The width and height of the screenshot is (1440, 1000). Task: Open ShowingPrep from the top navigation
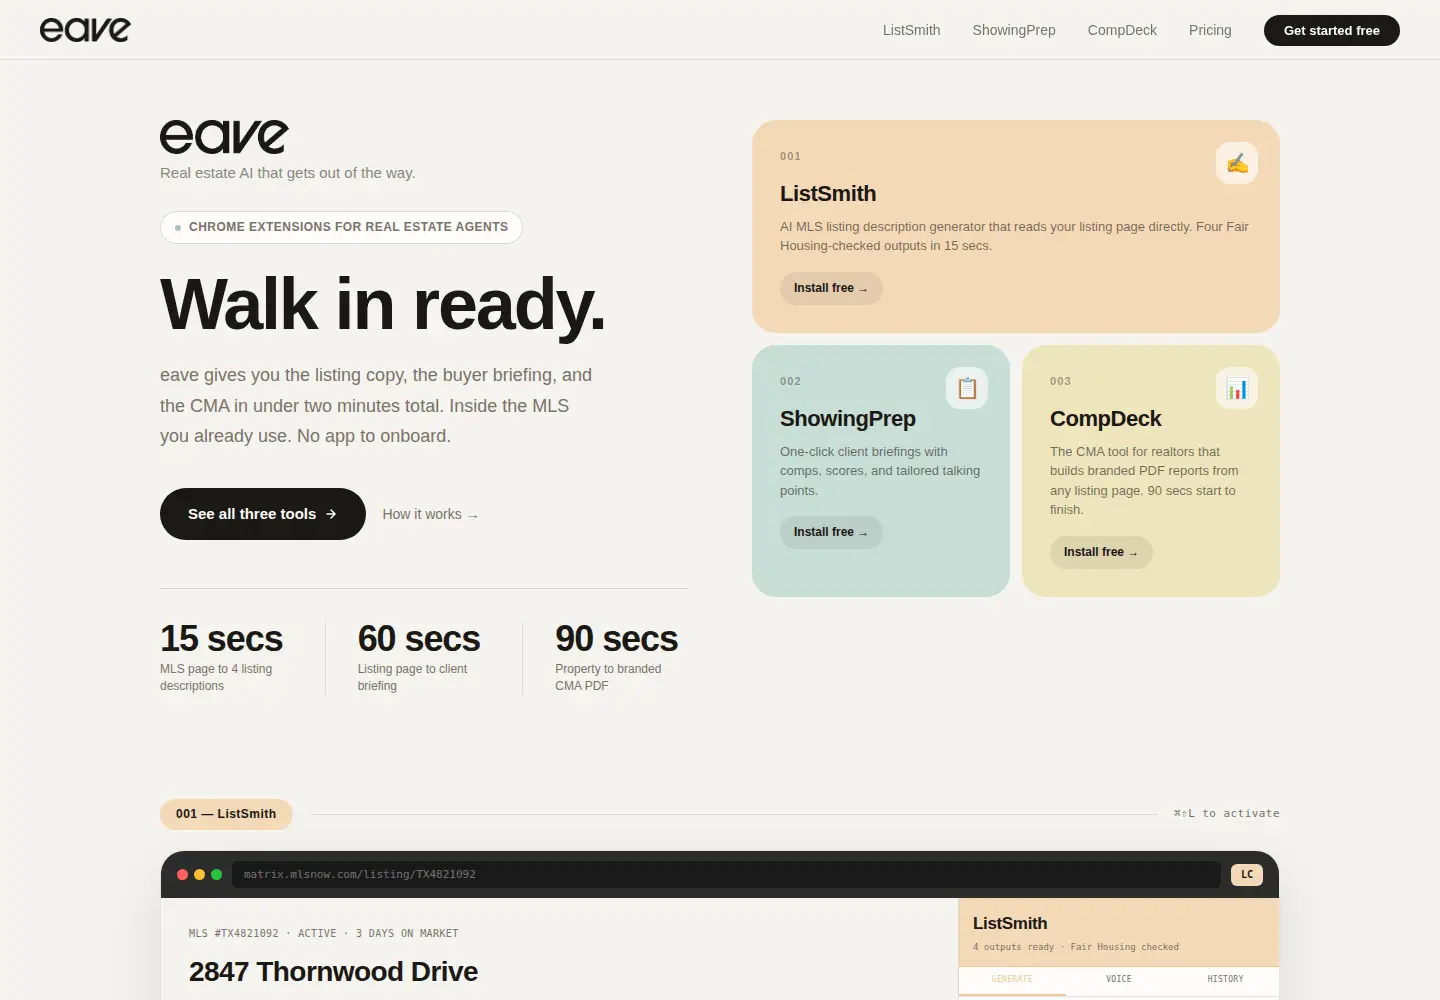point(1014,30)
